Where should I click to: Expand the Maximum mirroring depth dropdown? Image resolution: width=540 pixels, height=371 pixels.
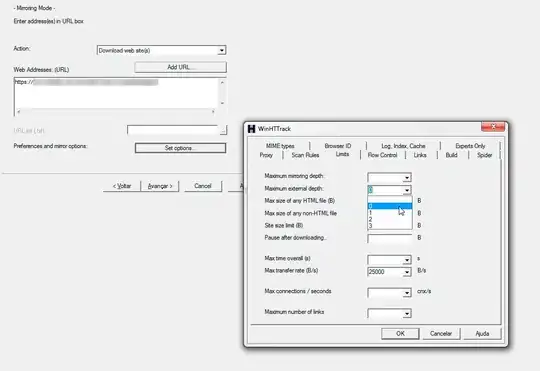pos(407,178)
